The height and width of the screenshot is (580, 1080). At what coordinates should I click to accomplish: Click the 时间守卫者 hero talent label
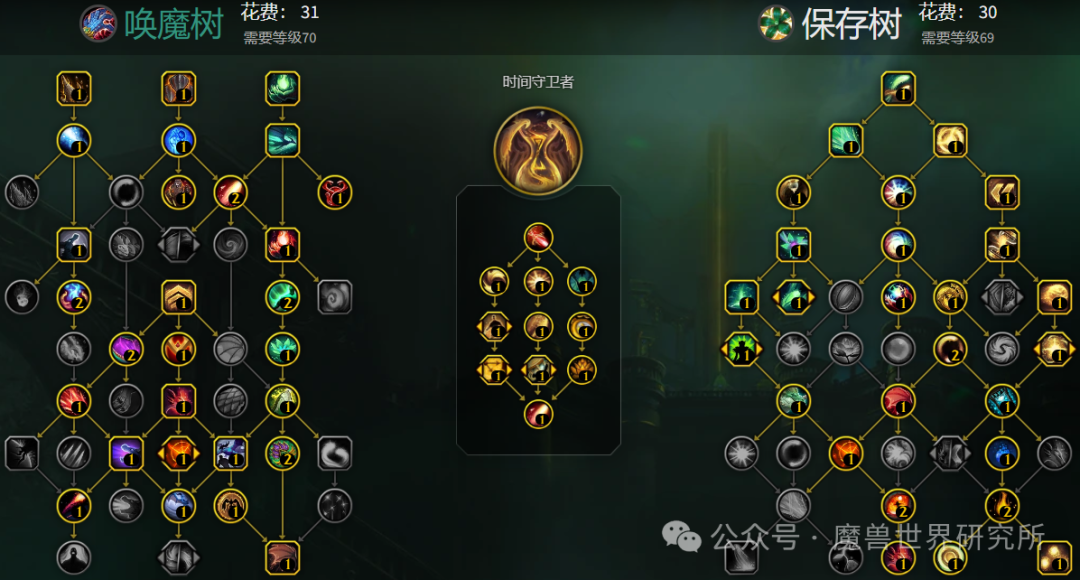tap(538, 82)
